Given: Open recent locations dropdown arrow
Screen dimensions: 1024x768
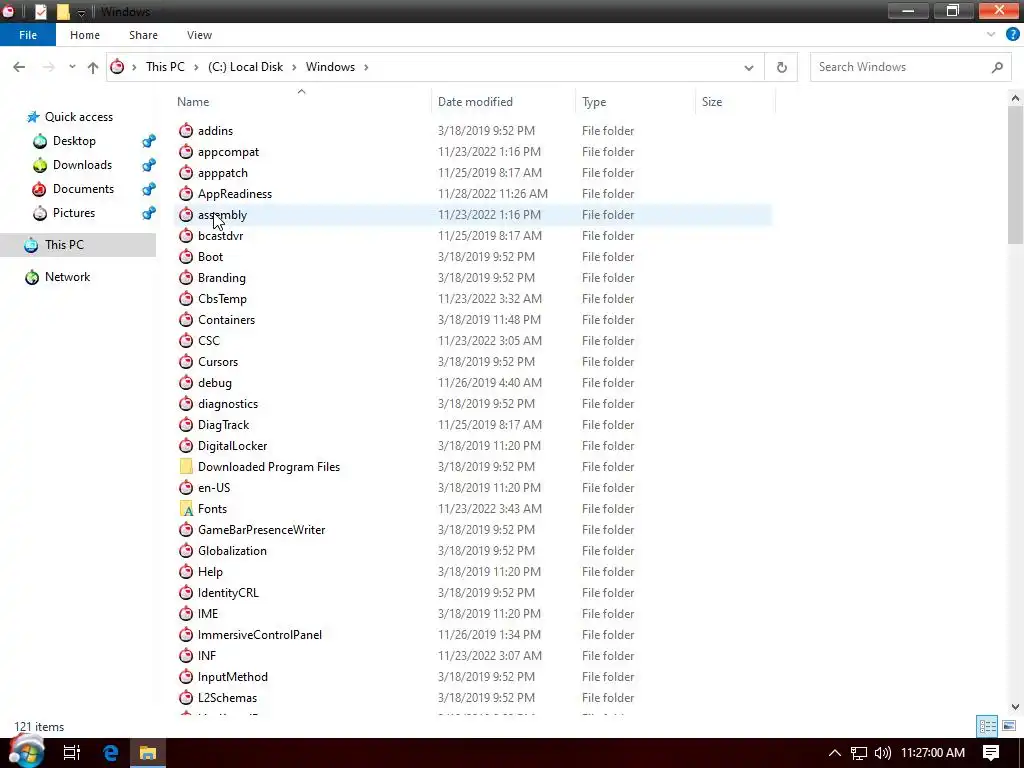Looking at the screenshot, I should (72, 67).
